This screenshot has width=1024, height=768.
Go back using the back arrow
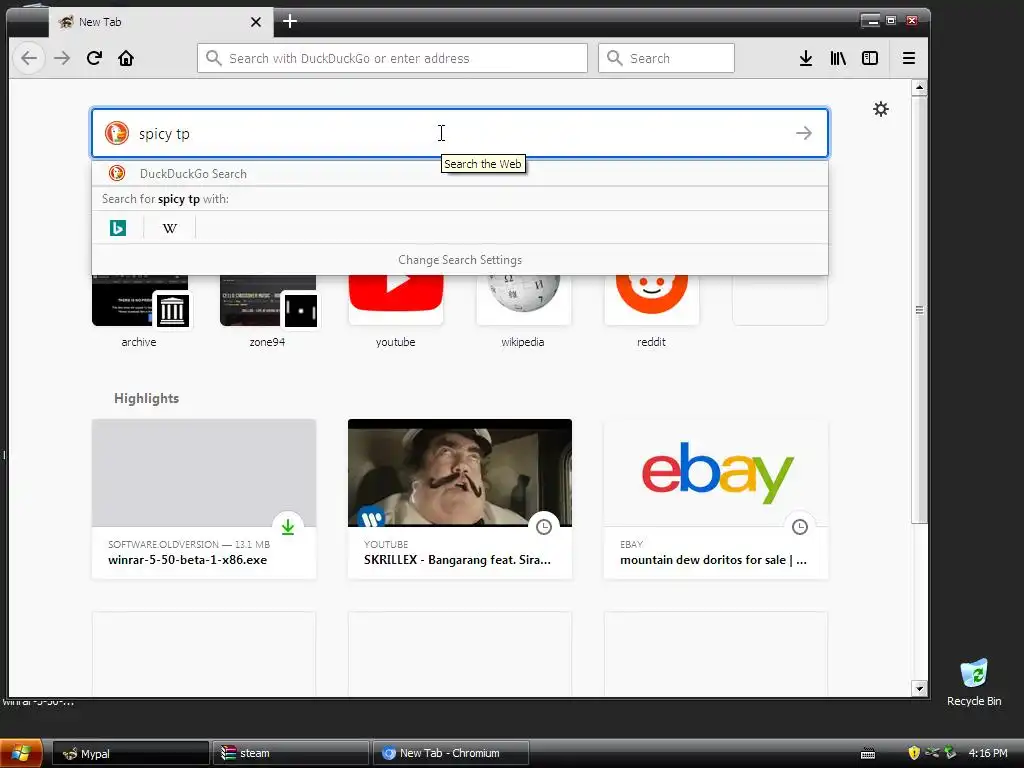[29, 58]
